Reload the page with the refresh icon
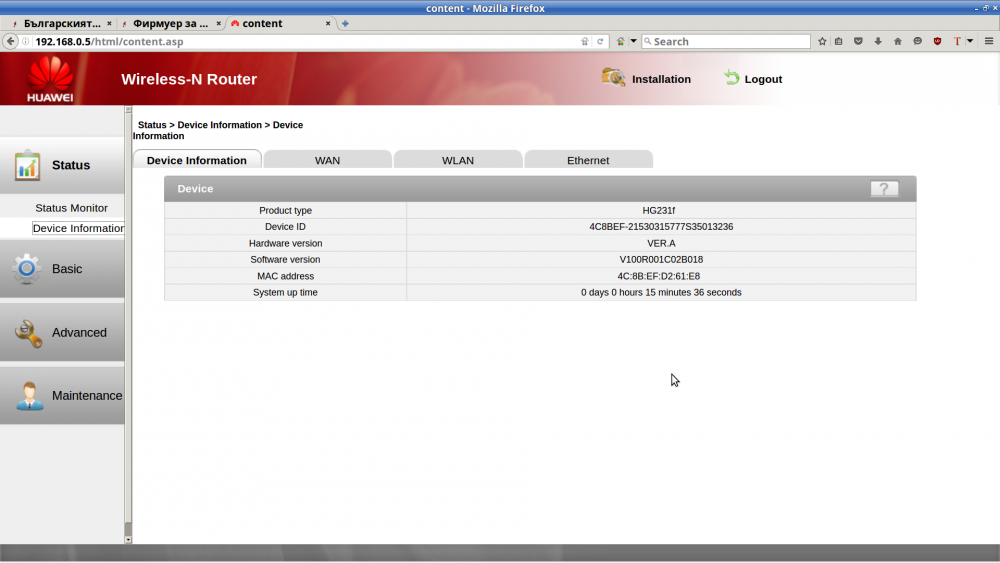The width and height of the screenshot is (1000, 563). [600, 41]
